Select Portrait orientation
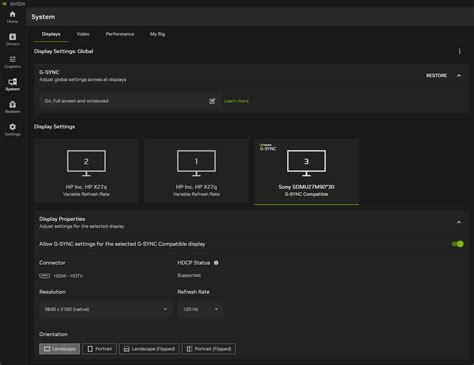The height and width of the screenshot is (365, 474). (x=100, y=349)
